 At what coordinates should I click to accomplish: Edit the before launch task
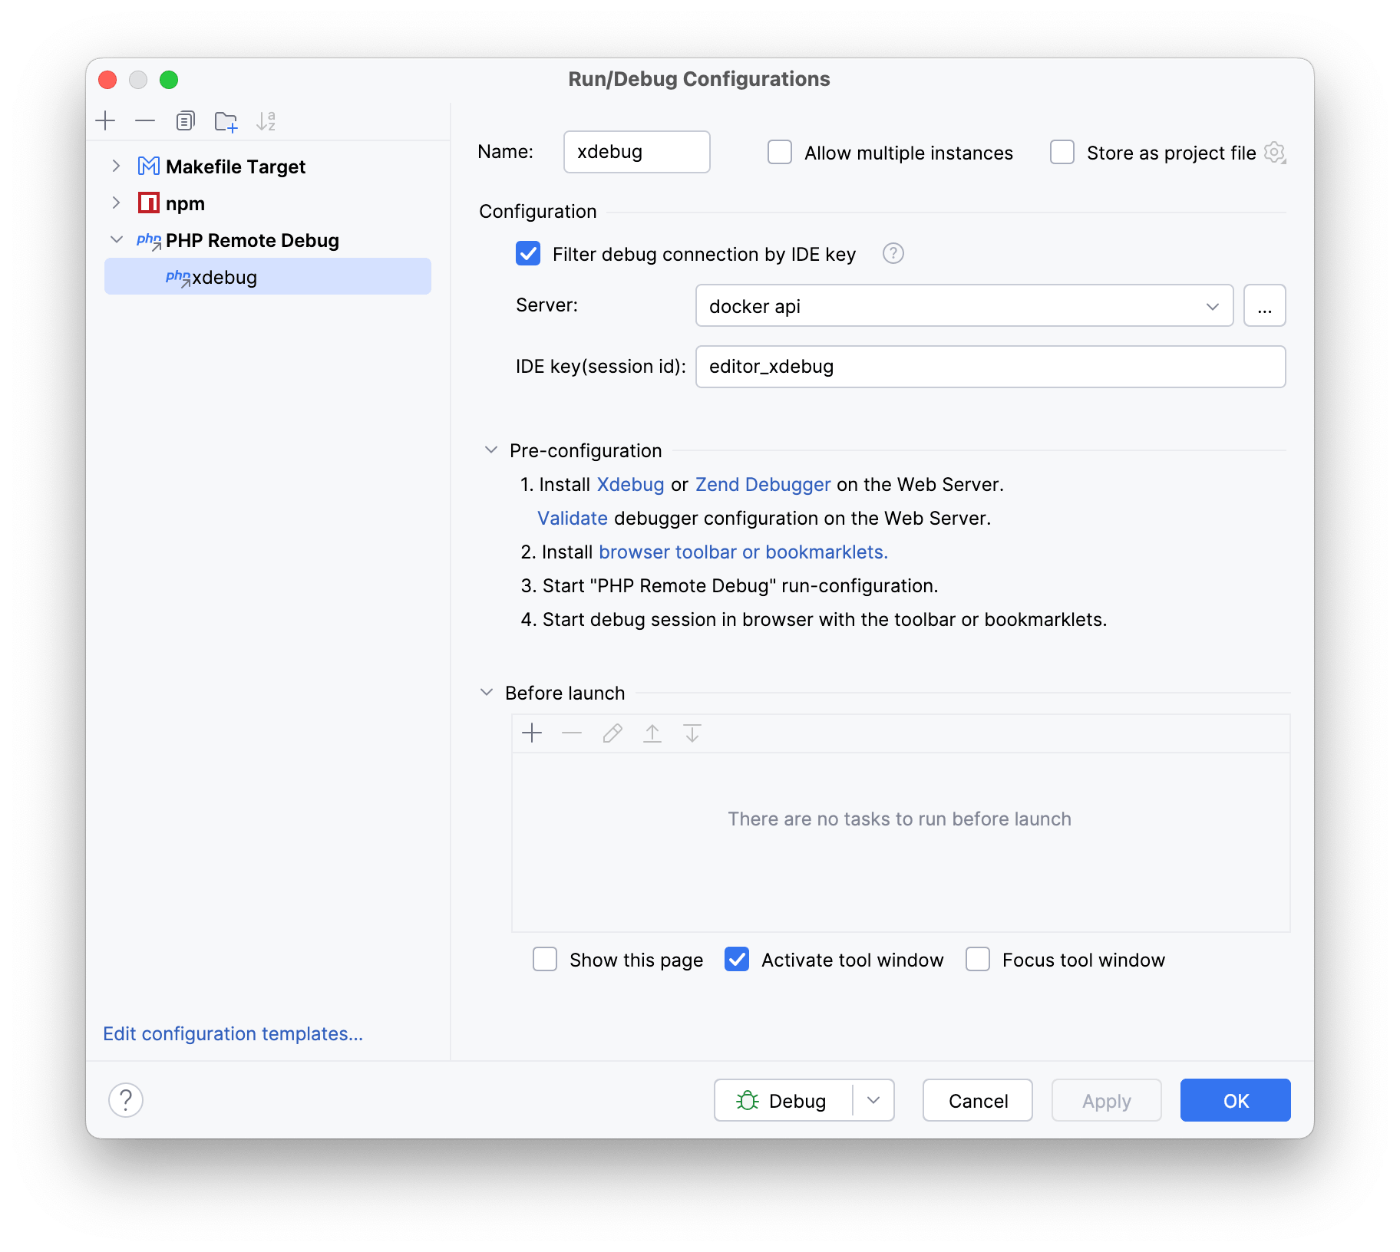(x=612, y=733)
